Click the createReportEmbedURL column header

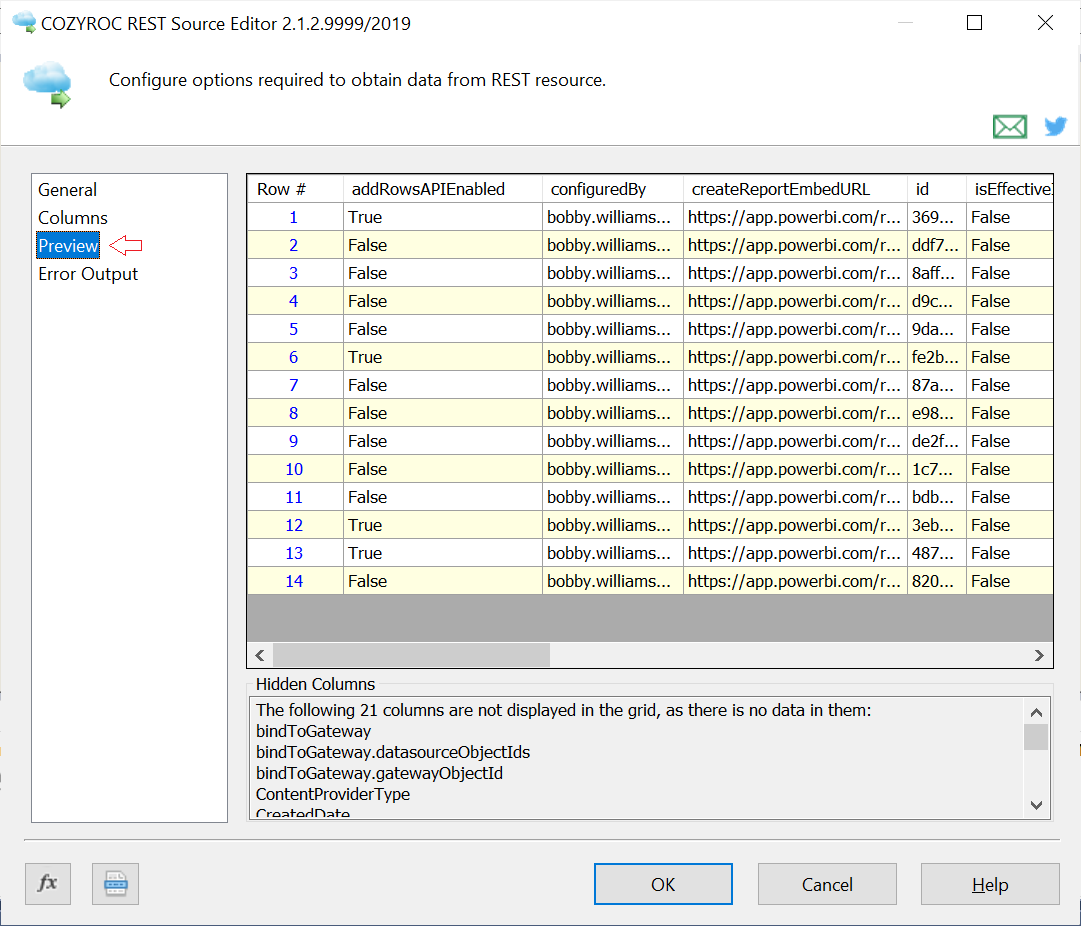795,189
